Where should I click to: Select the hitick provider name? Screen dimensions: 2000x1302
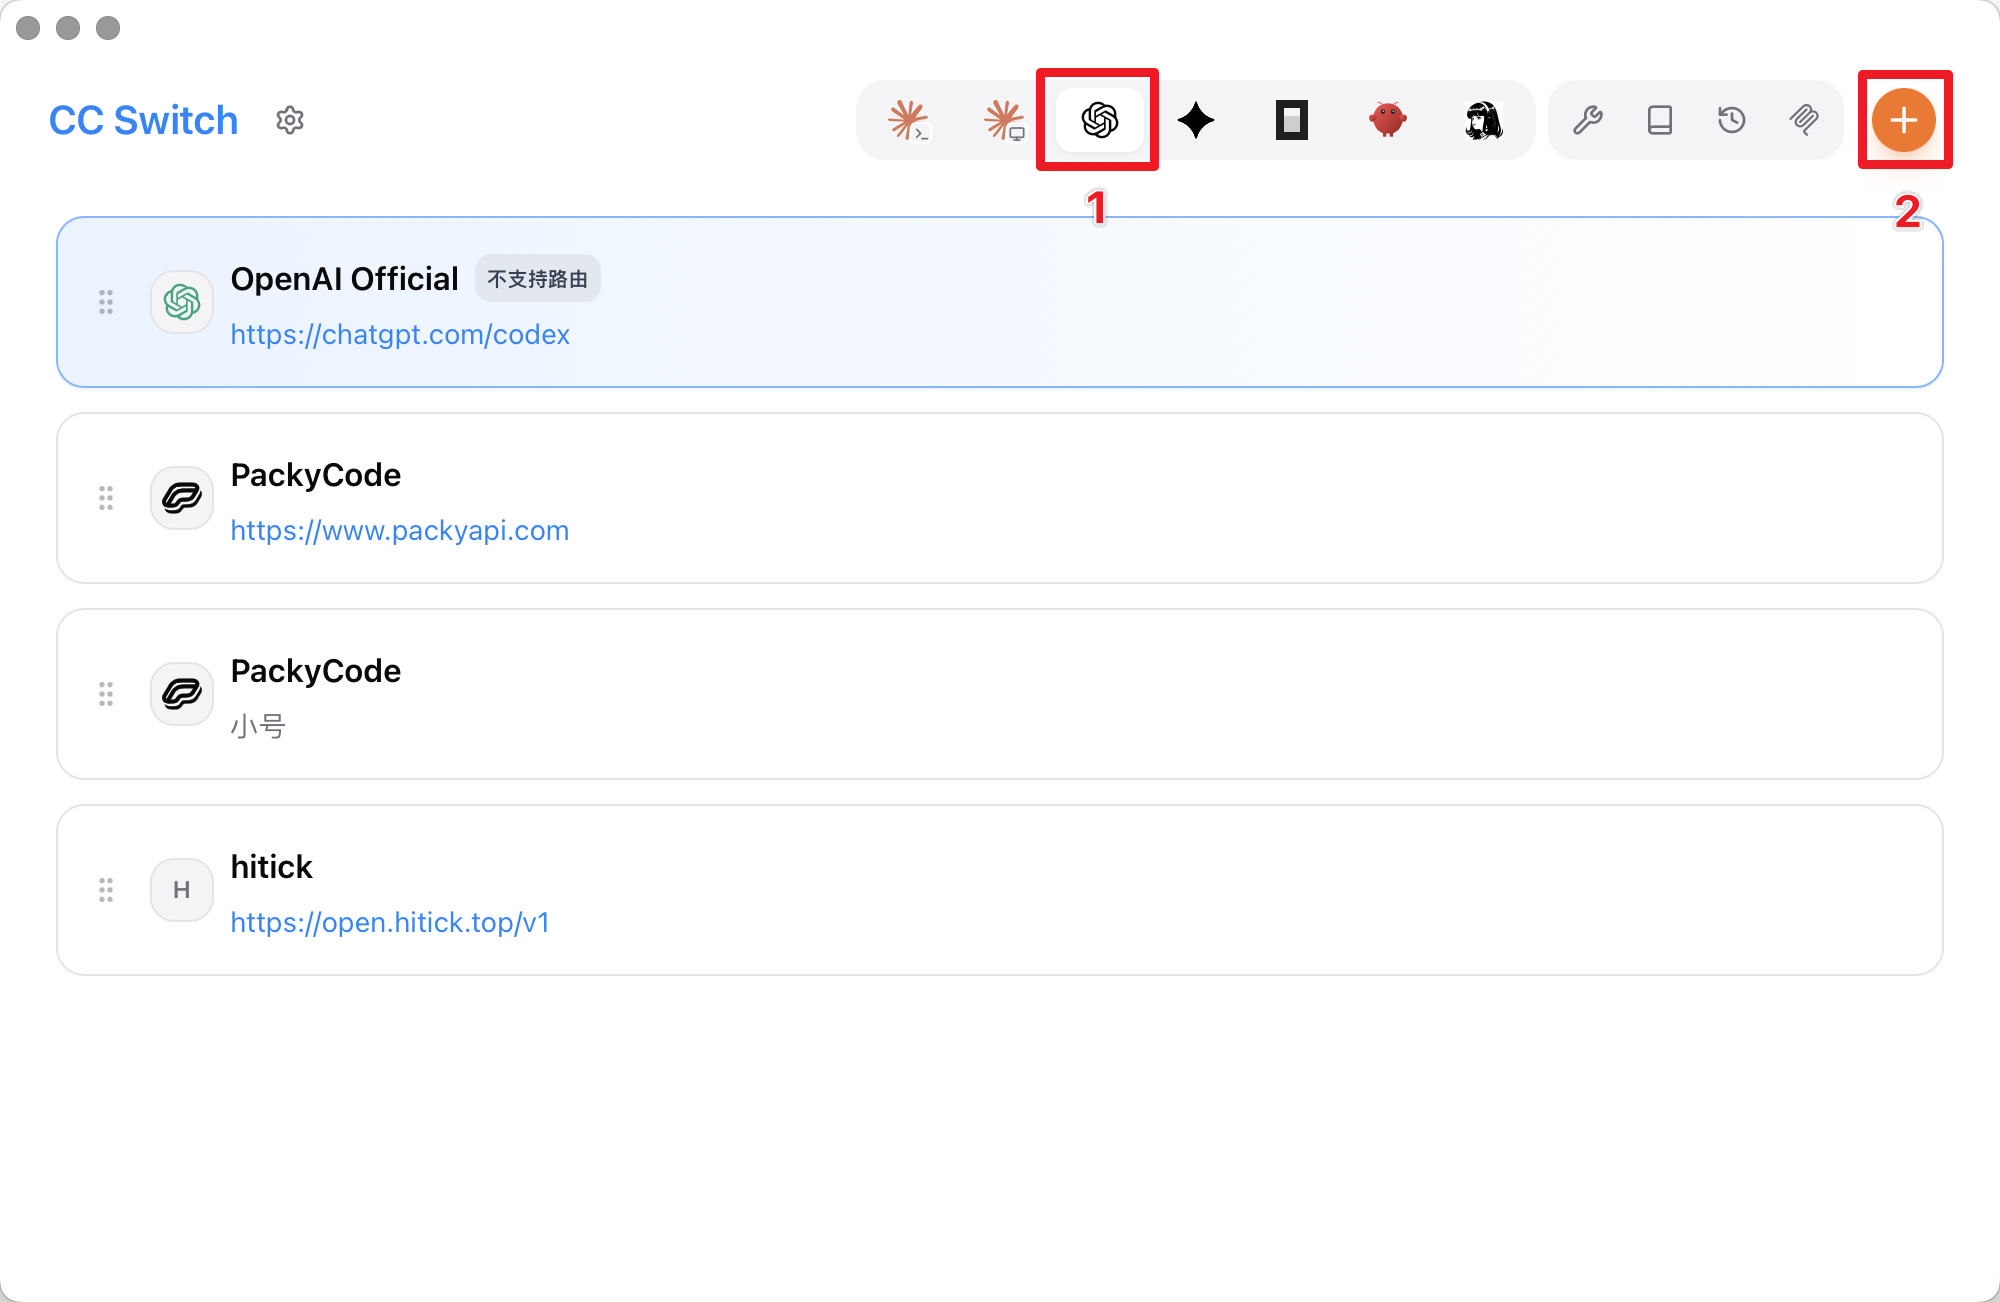271,867
